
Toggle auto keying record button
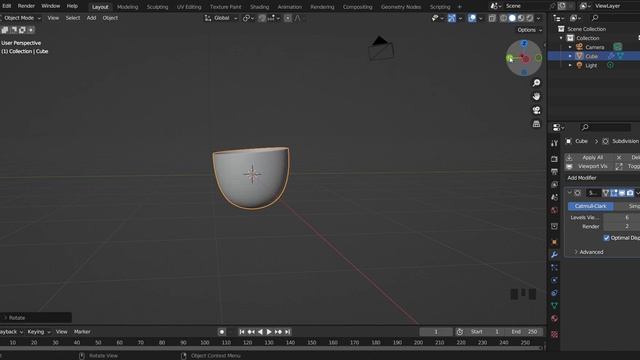pyautogui.click(x=222, y=332)
